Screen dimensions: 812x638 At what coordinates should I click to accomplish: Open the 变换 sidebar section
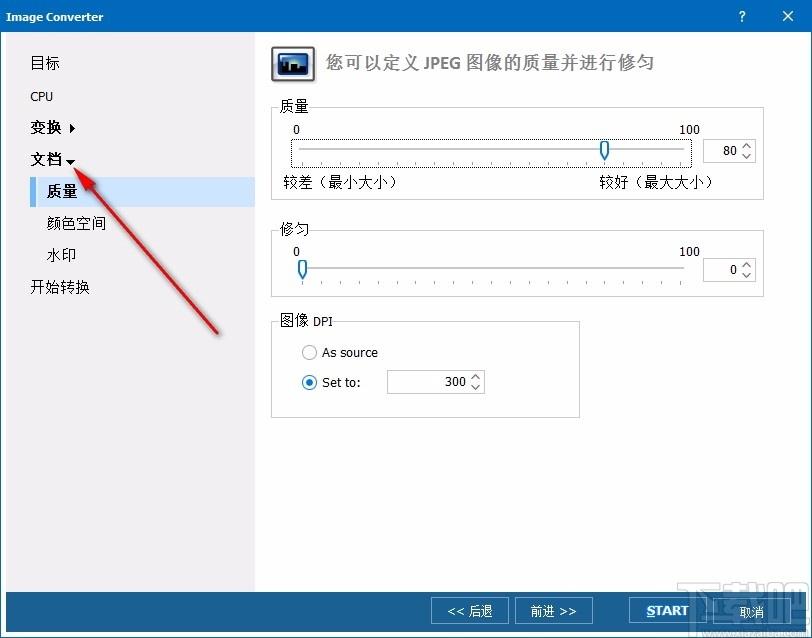[46, 127]
